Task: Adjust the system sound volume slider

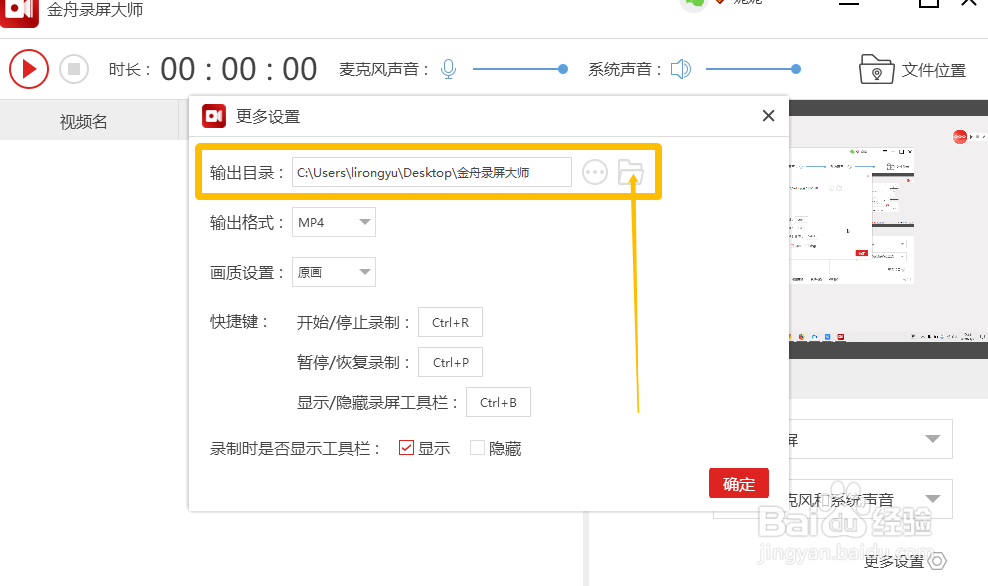Action: tap(753, 69)
